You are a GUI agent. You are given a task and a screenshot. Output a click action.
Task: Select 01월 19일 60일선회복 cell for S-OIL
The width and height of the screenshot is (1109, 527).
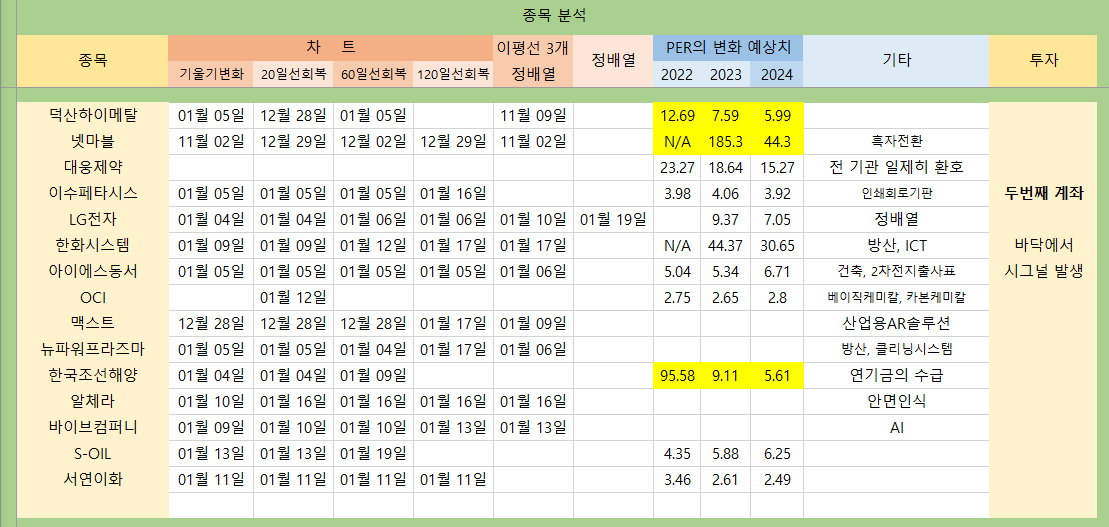[x=373, y=453]
